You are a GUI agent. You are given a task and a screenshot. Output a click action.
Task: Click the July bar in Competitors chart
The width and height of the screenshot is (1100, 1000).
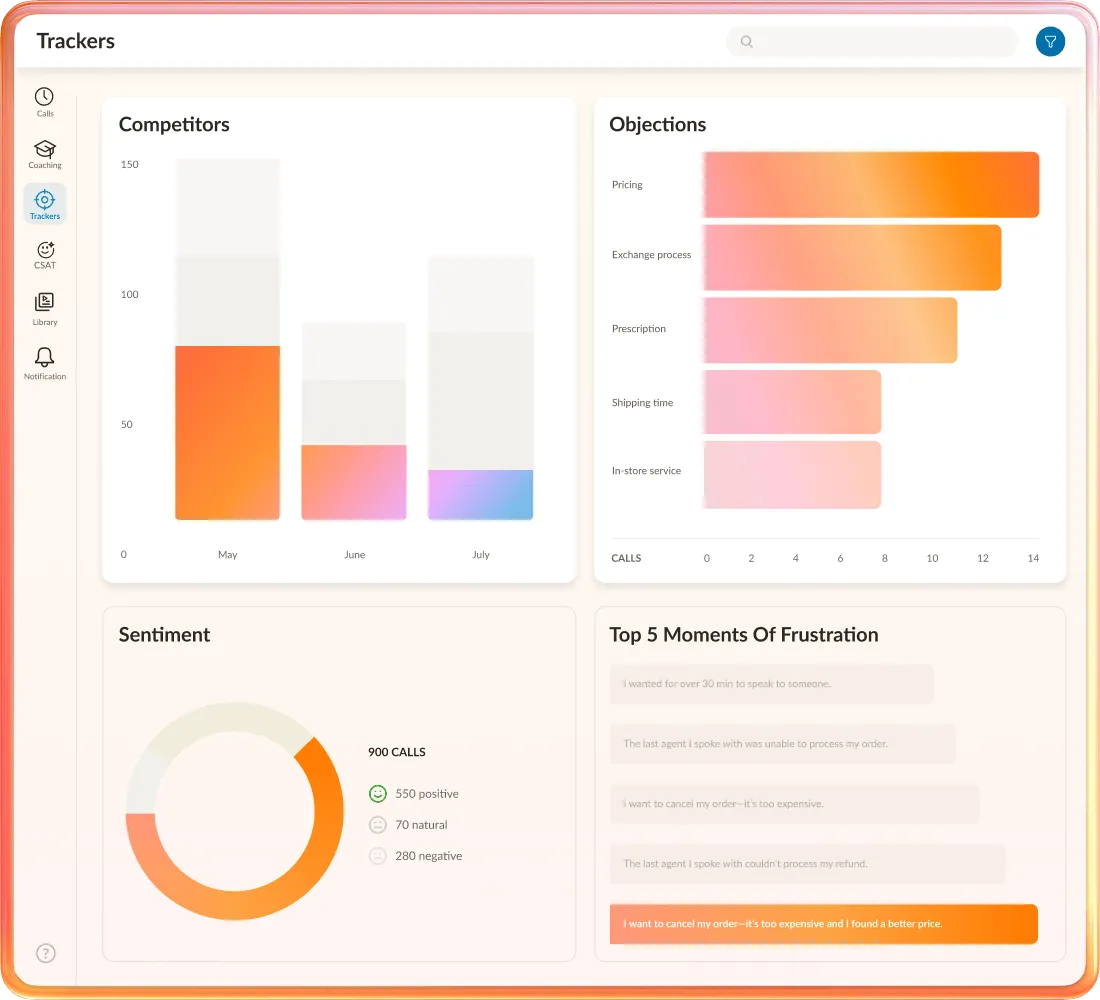point(480,495)
